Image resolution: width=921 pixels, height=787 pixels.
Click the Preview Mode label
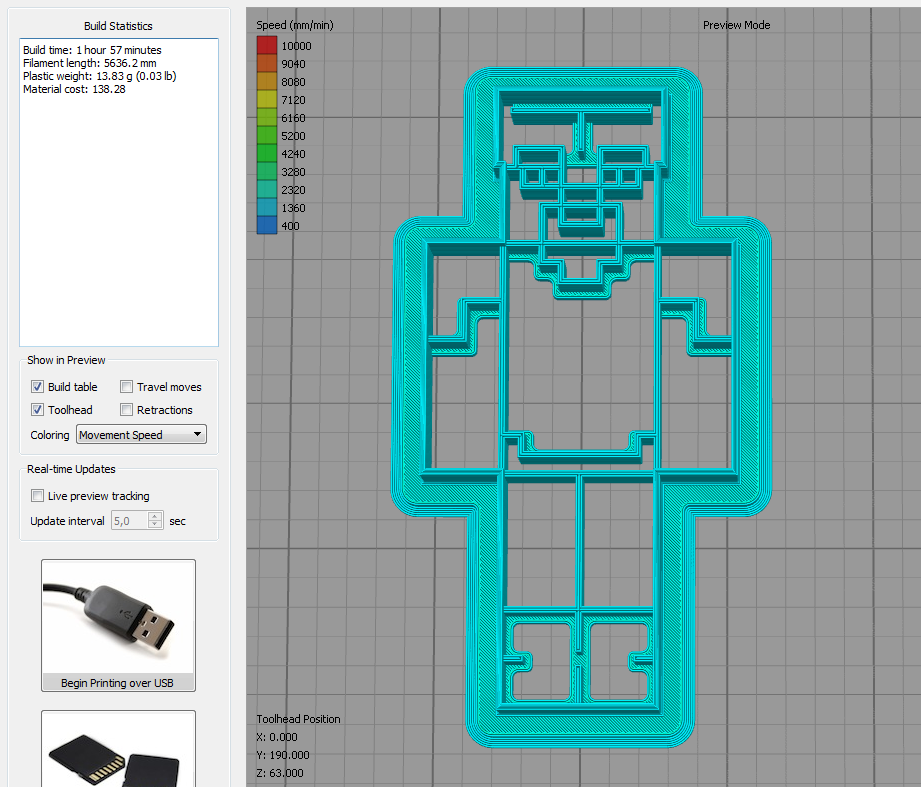736,25
